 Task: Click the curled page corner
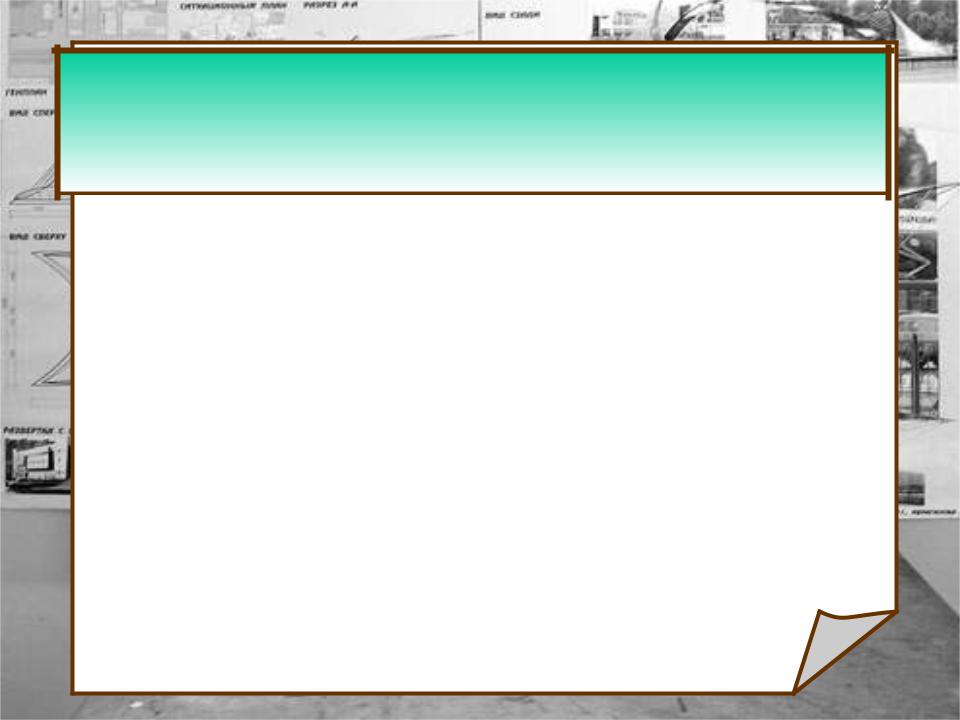(844, 650)
